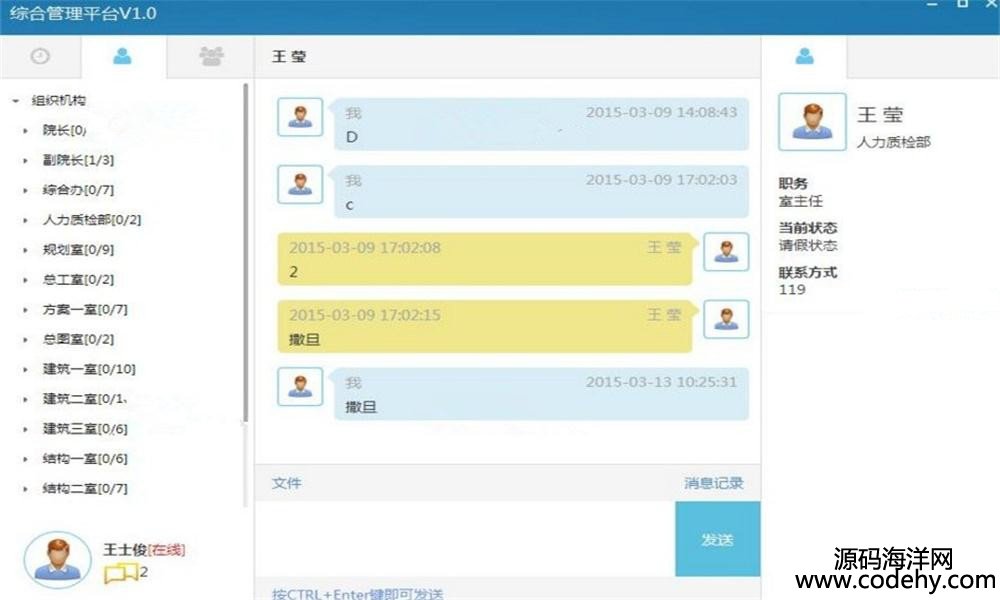Click the avatar beside message D
Image resolution: width=1000 pixels, height=600 pixels.
point(300,117)
